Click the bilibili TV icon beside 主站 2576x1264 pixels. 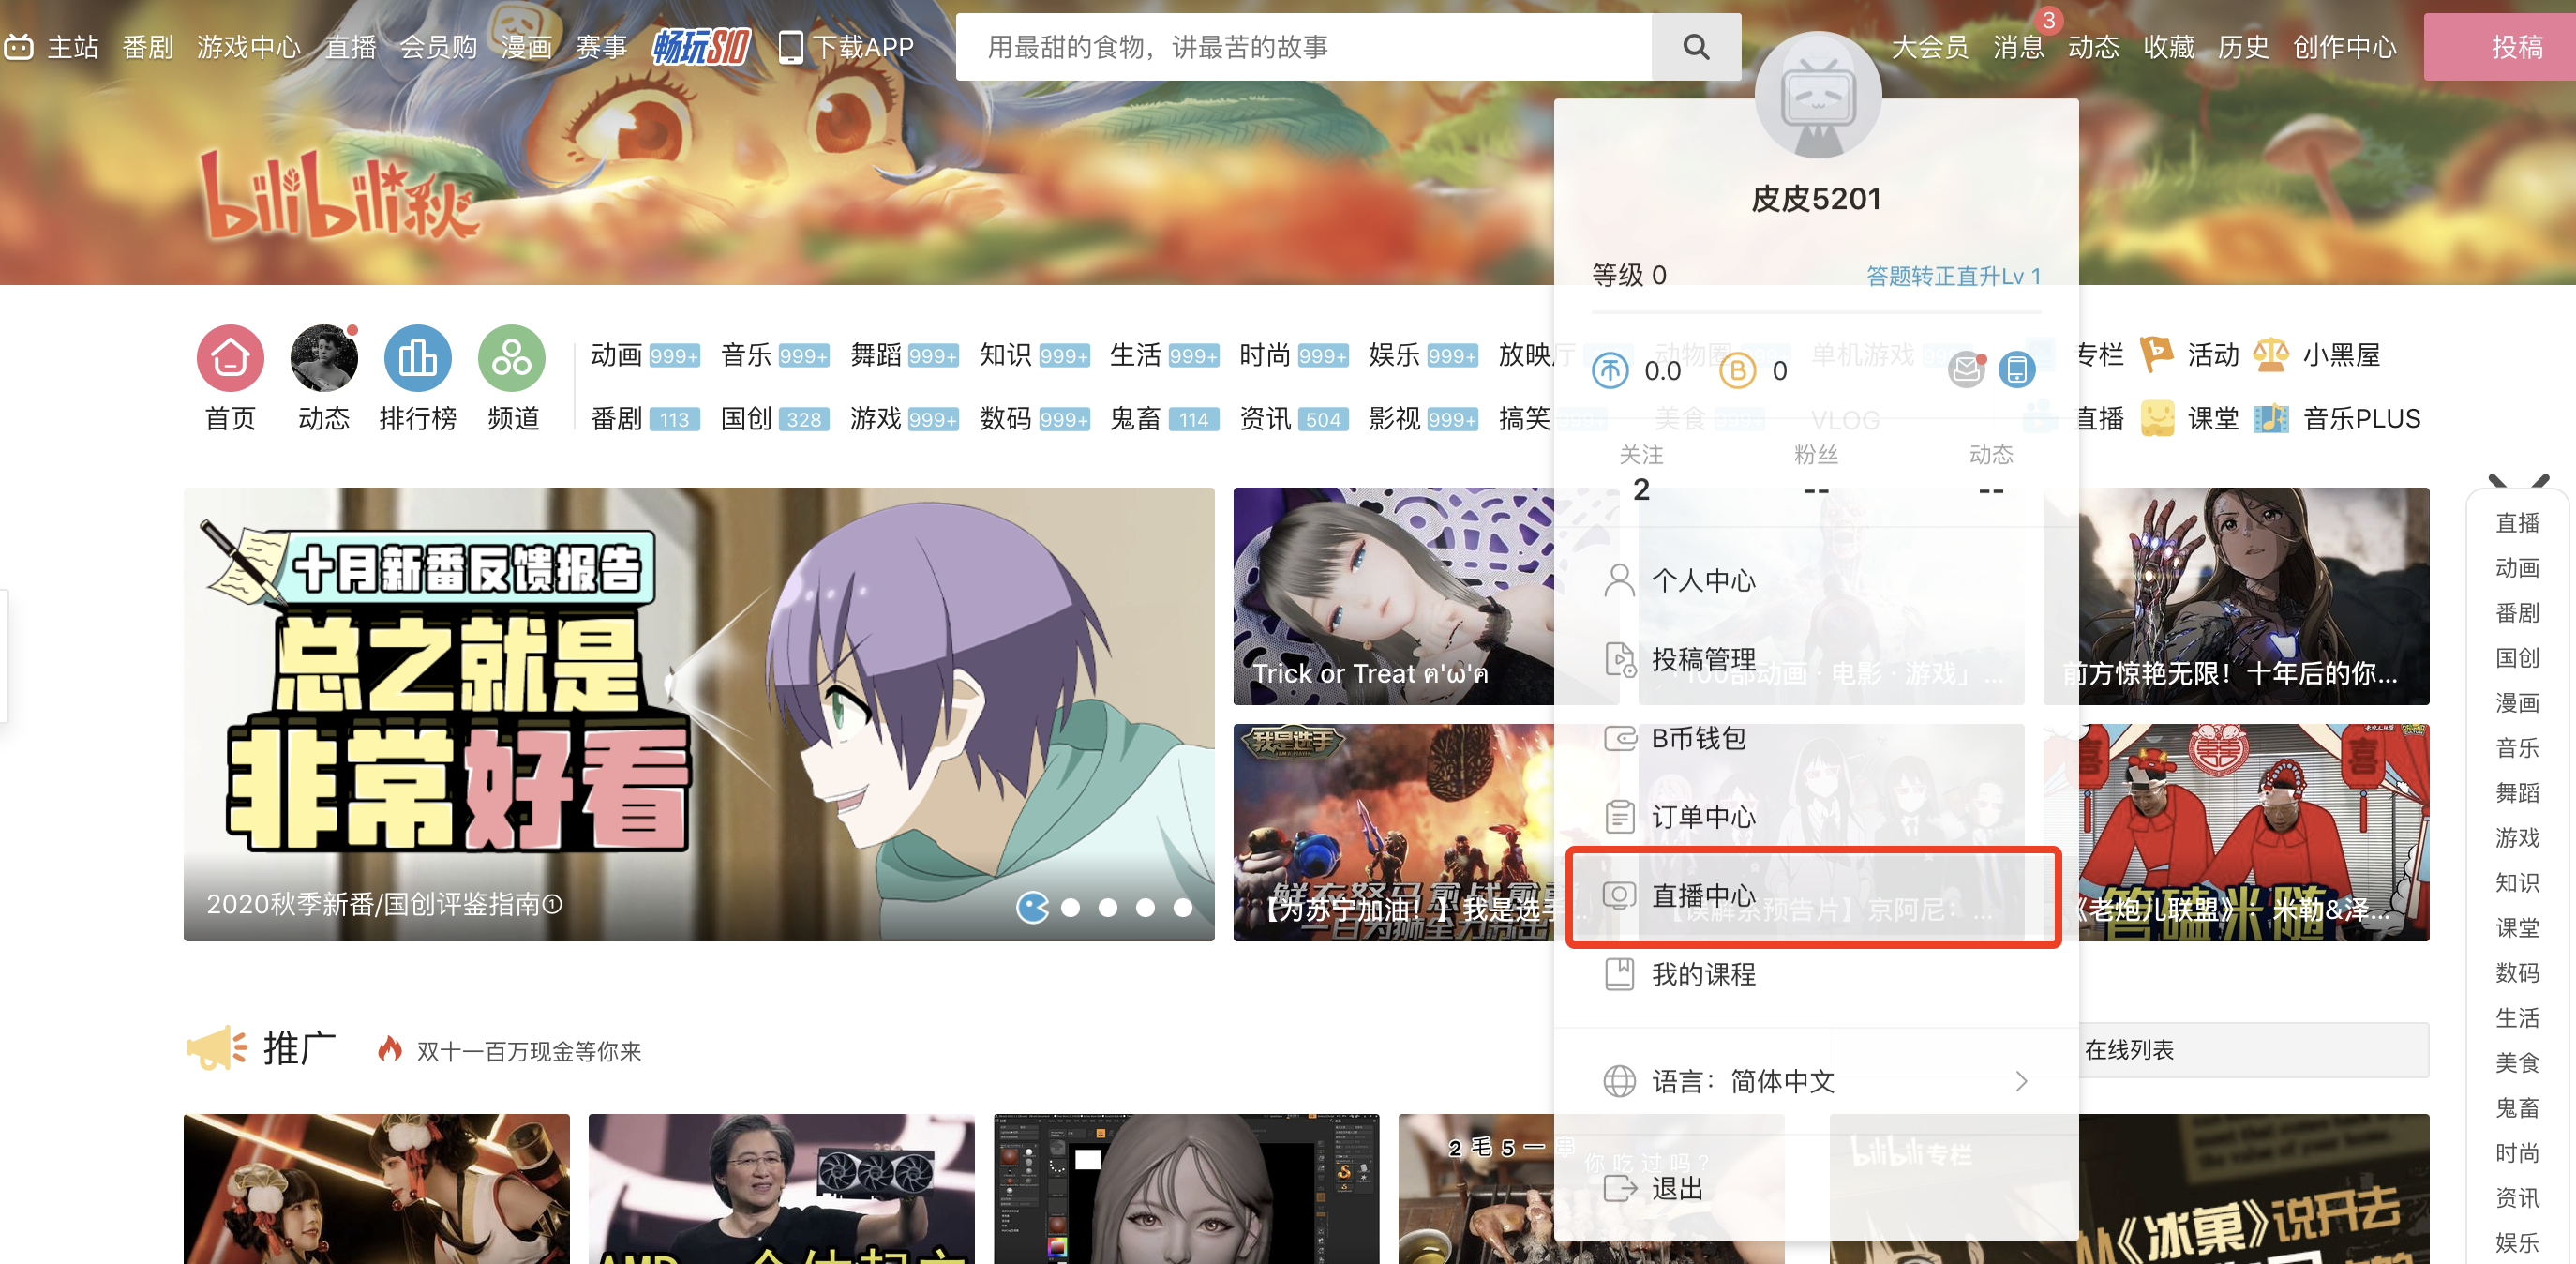(x=19, y=46)
